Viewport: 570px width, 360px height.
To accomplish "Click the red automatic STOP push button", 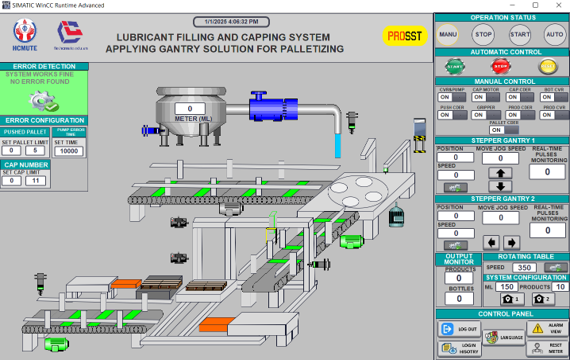I will tap(501, 67).
